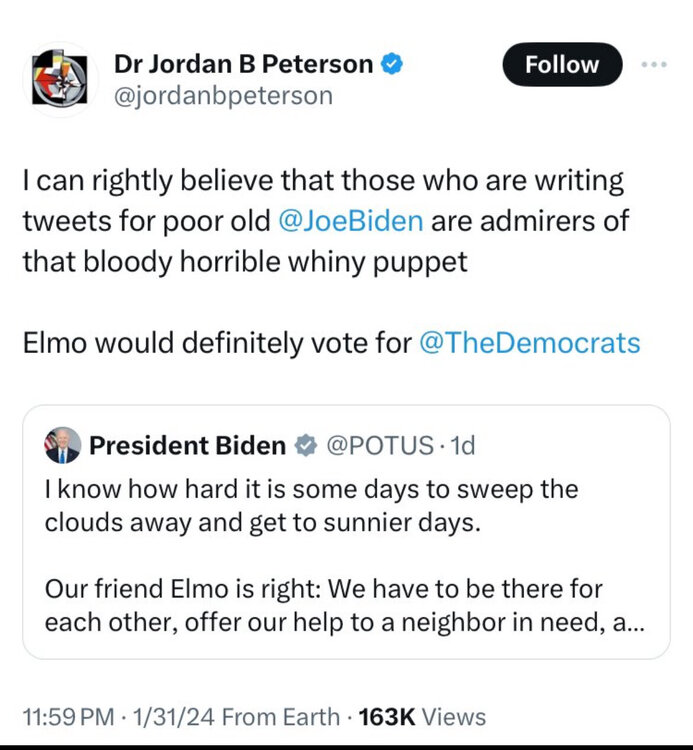Click the line 'Elmo would definitely vote for'
693x750 pixels.
point(217,343)
